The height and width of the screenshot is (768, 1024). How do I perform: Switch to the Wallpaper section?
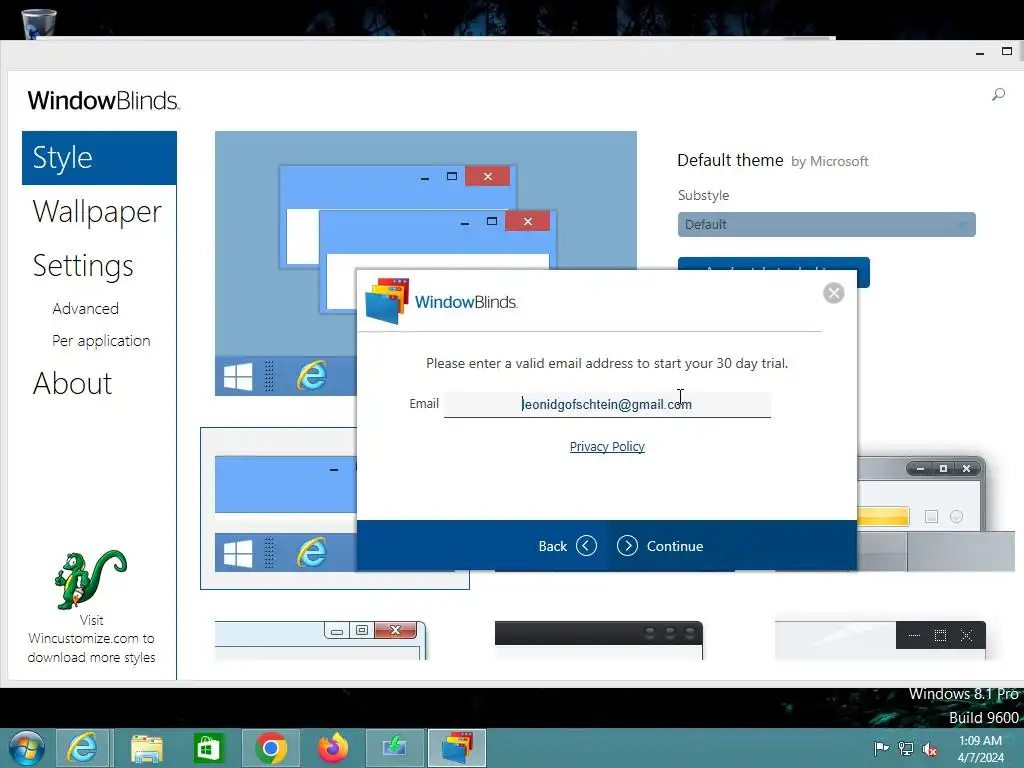pyautogui.click(x=97, y=212)
